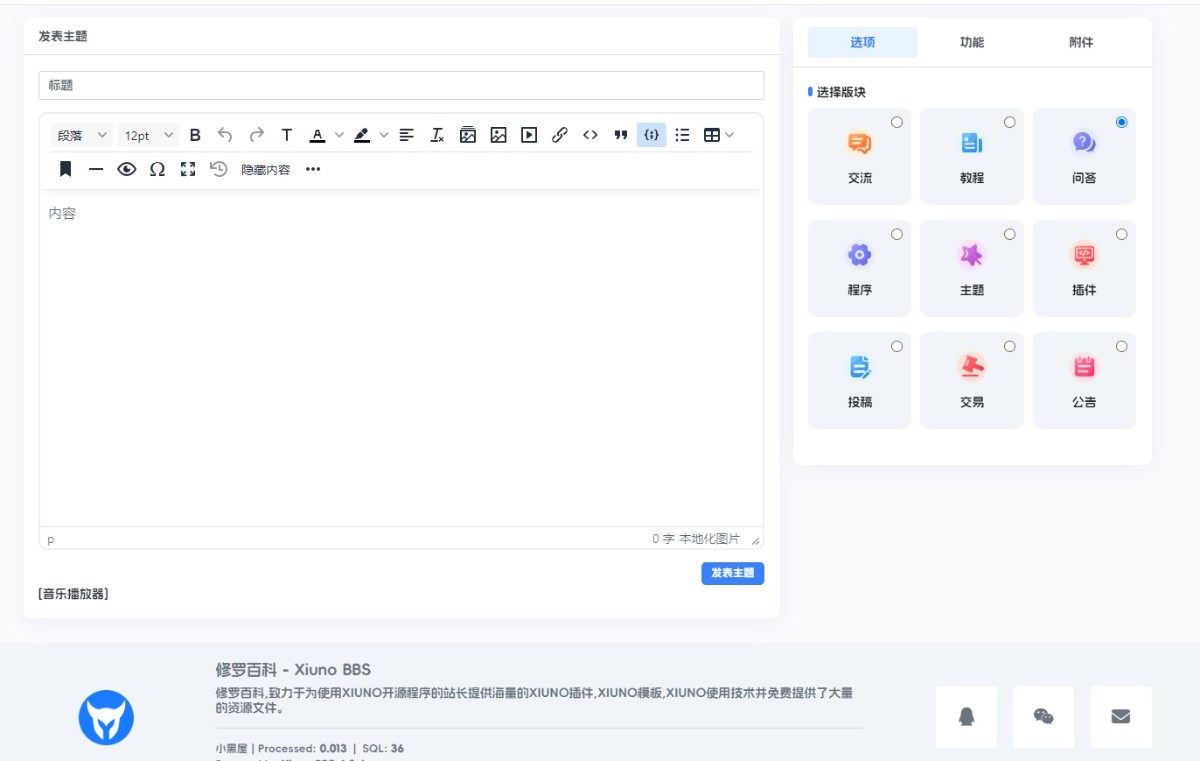Click the text alignment icon
Screen dimensions: 1200x761
coord(406,135)
